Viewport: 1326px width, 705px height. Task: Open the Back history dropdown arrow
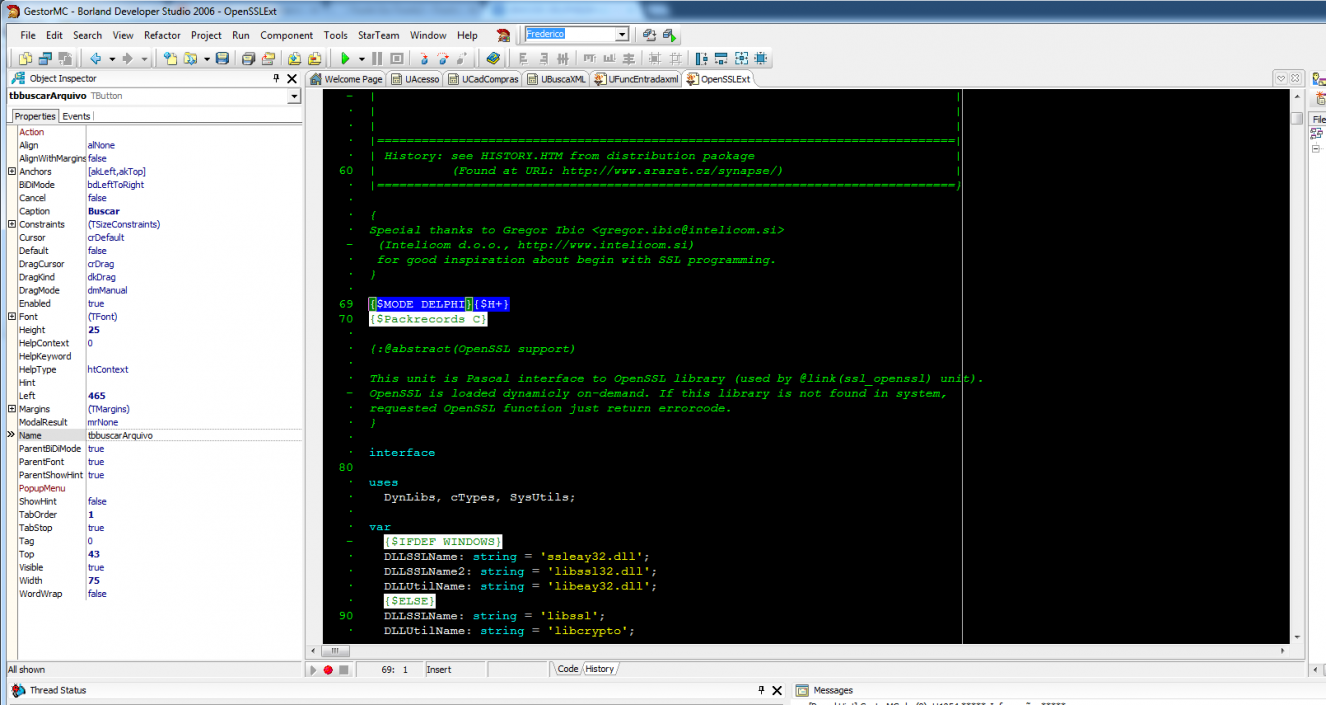pyautogui.click(x=112, y=59)
